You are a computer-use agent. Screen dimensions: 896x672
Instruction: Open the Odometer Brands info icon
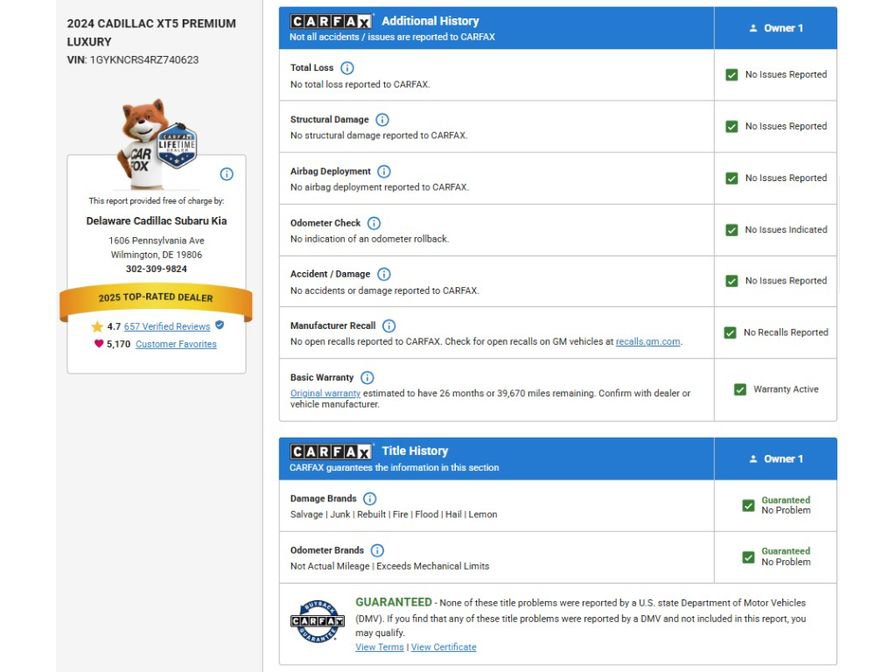[x=377, y=550]
